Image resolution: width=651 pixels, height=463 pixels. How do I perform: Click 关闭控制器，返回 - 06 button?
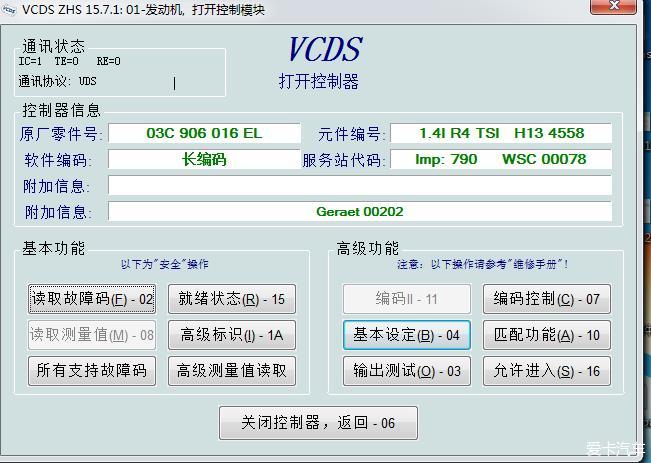coord(318,423)
